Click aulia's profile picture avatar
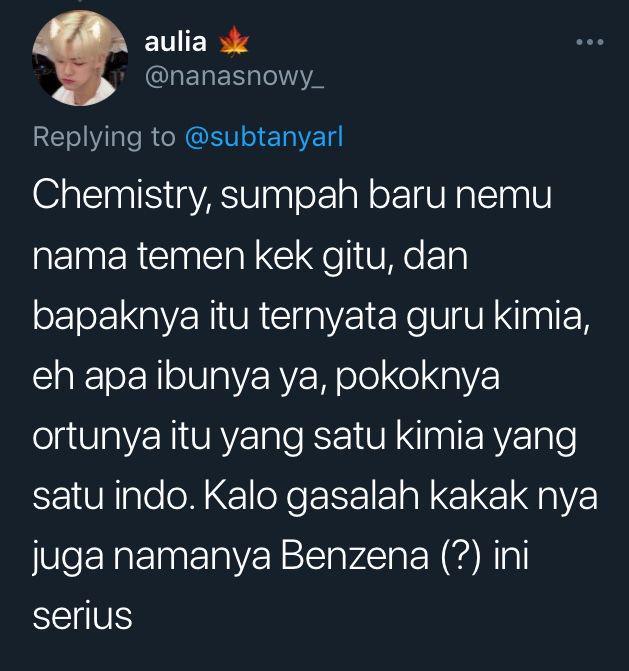Viewport: 629px width, 671px height. point(80,58)
